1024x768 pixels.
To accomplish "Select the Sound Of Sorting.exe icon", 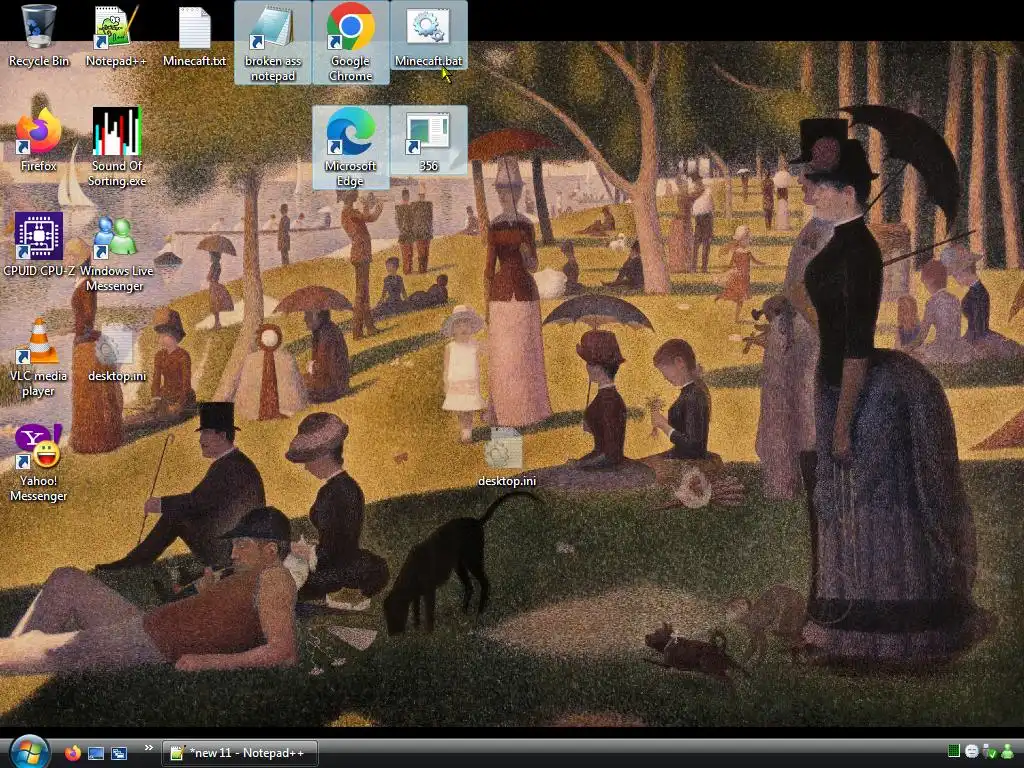I will click(116, 147).
